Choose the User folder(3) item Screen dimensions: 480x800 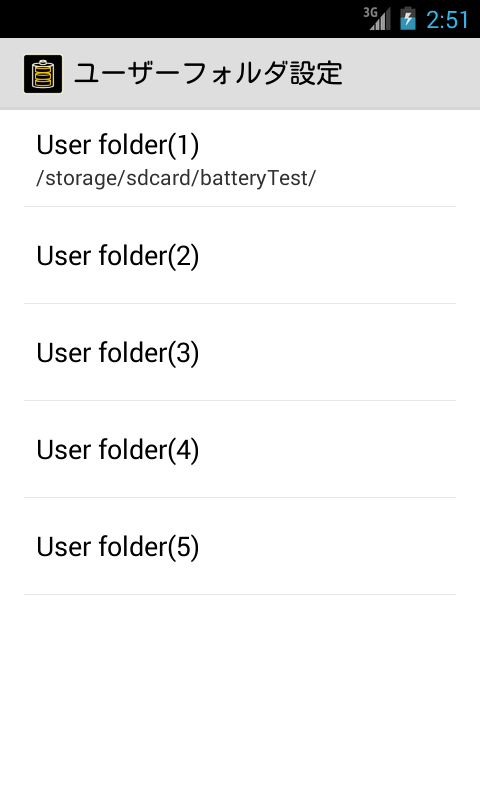pos(240,352)
